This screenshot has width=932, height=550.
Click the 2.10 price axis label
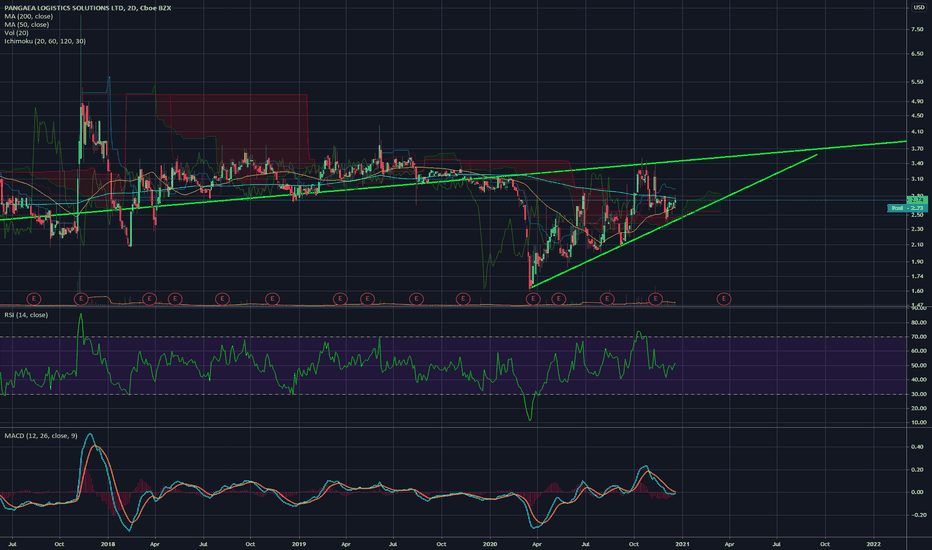pyautogui.click(x=917, y=245)
